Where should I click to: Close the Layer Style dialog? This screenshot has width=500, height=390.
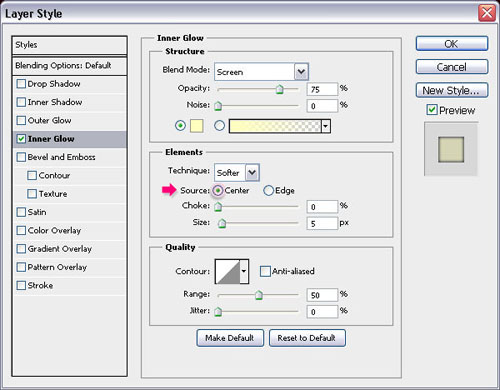487,13
